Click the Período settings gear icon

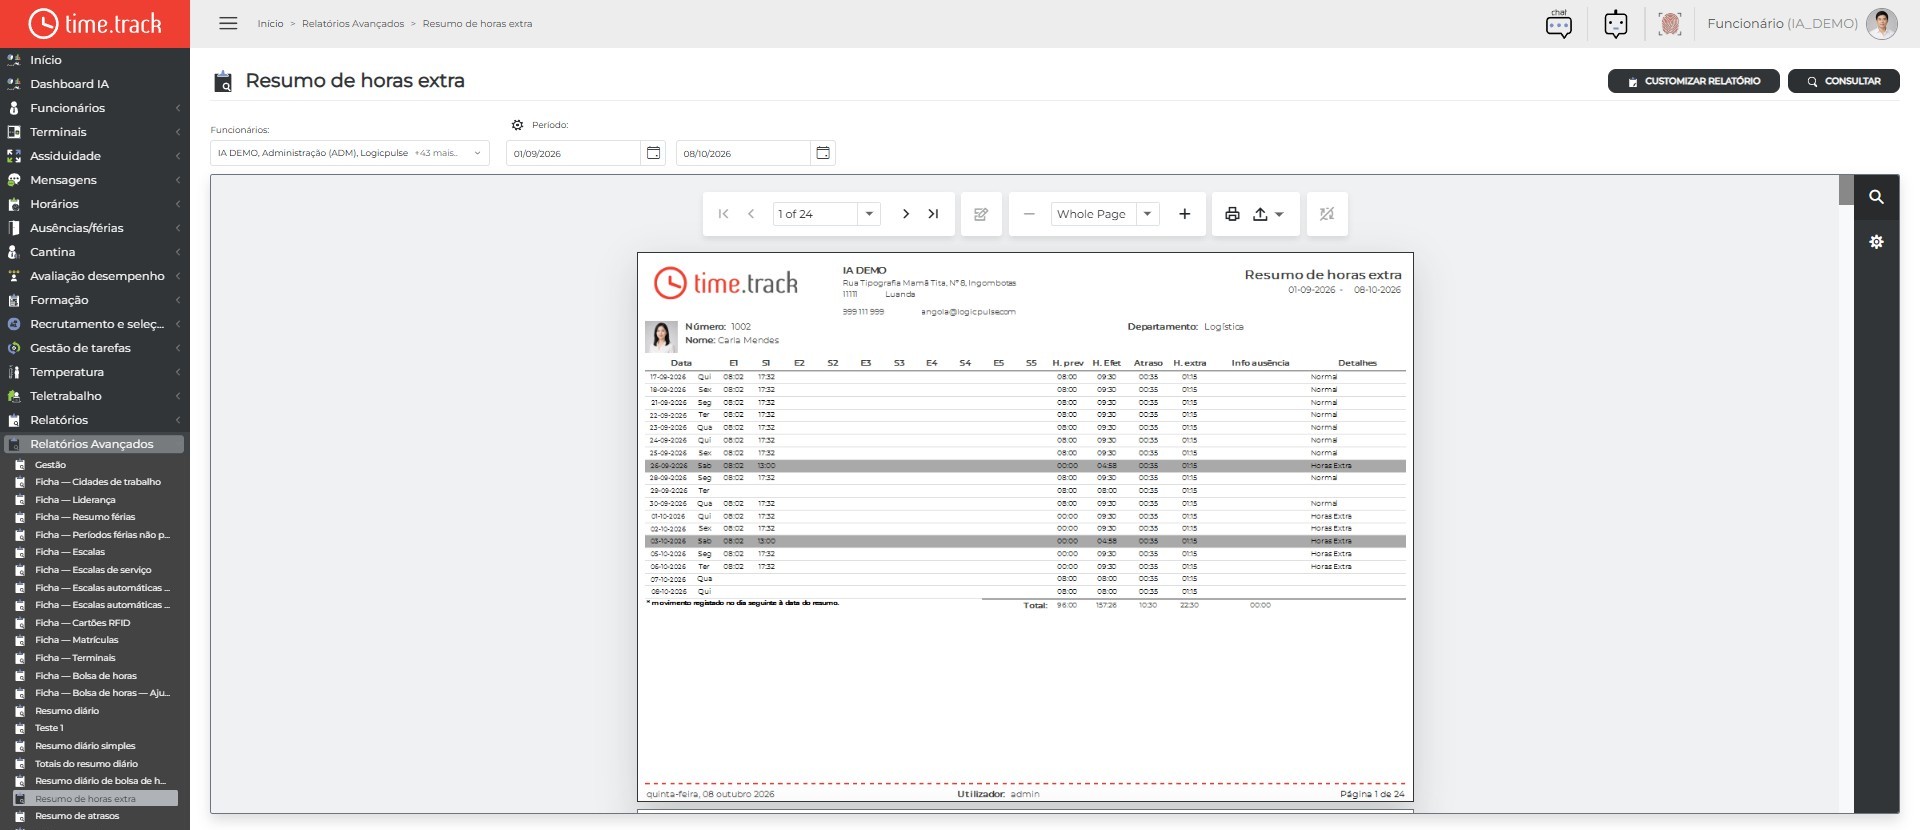[x=517, y=125]
